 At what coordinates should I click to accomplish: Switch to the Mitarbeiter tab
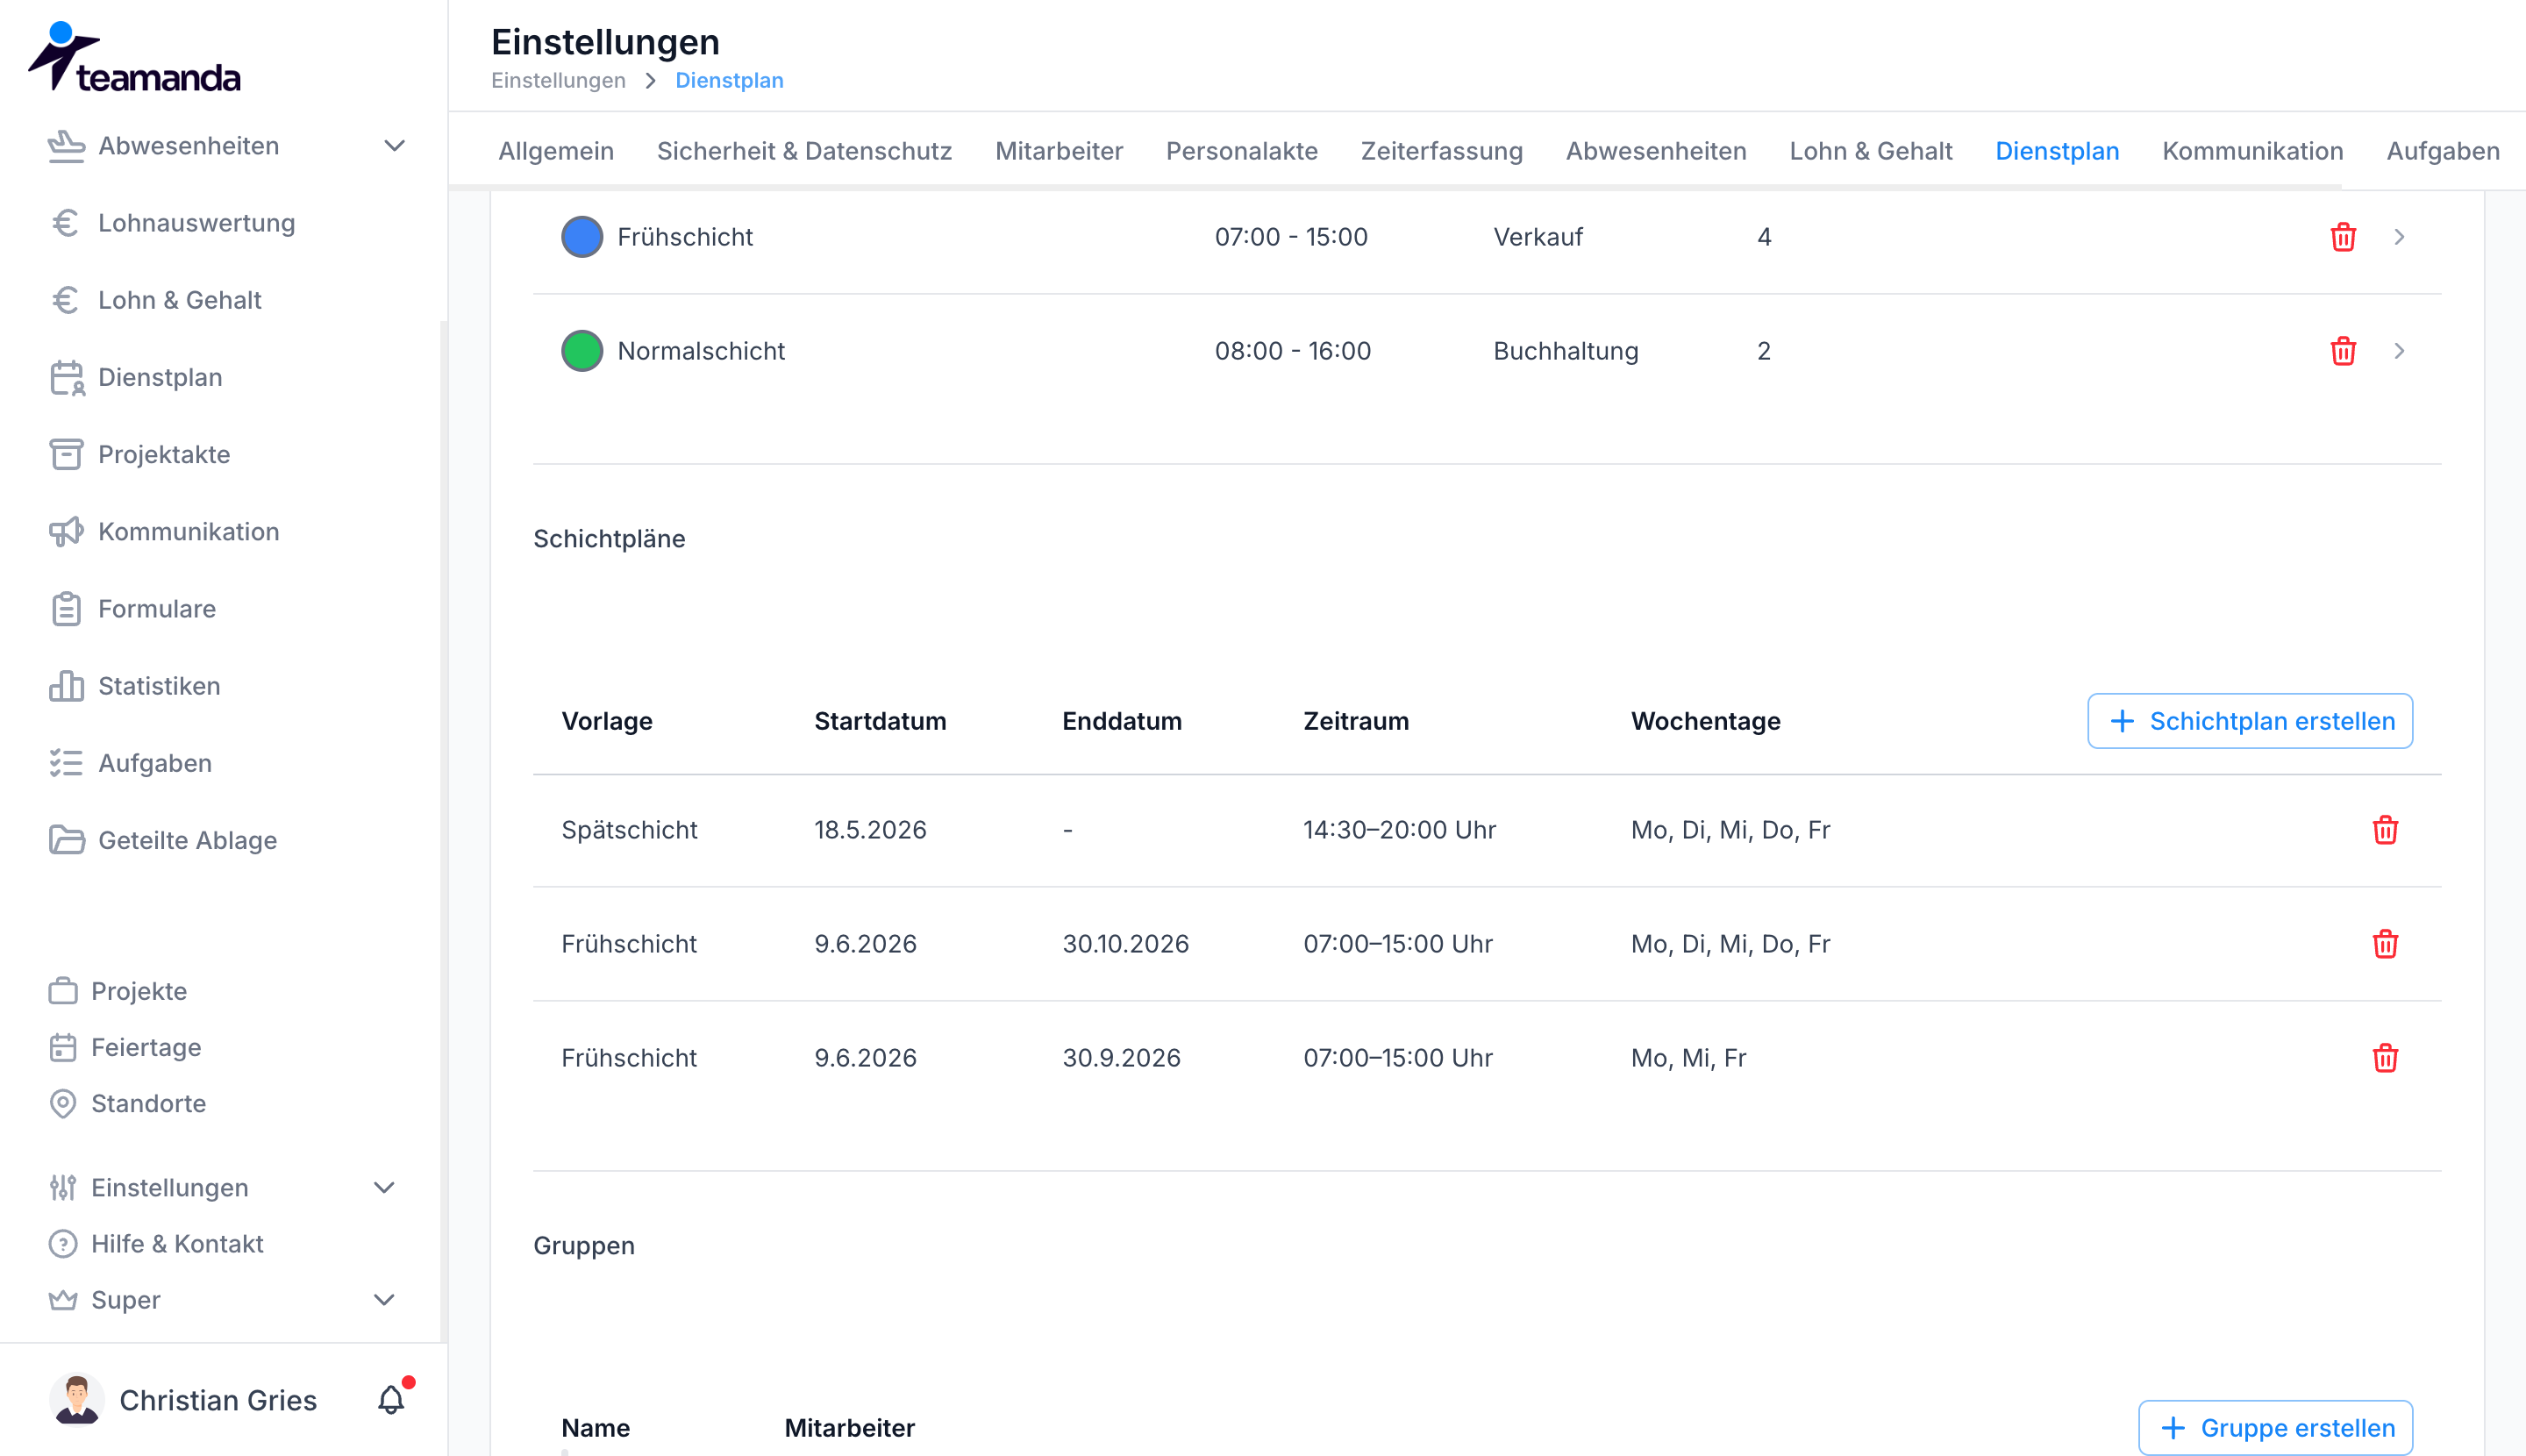click(x=1059, y=151)
